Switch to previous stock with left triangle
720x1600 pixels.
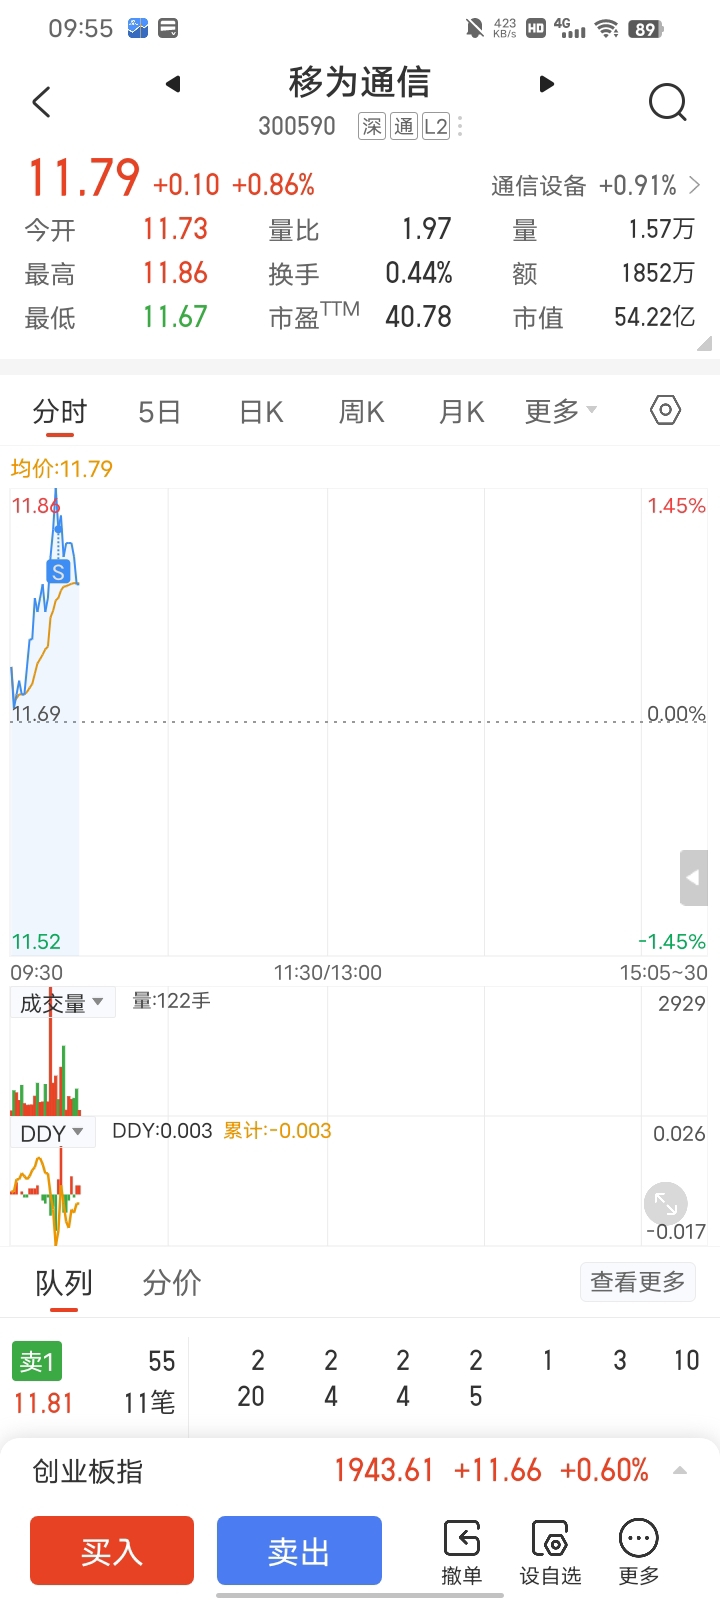point(173,83)
